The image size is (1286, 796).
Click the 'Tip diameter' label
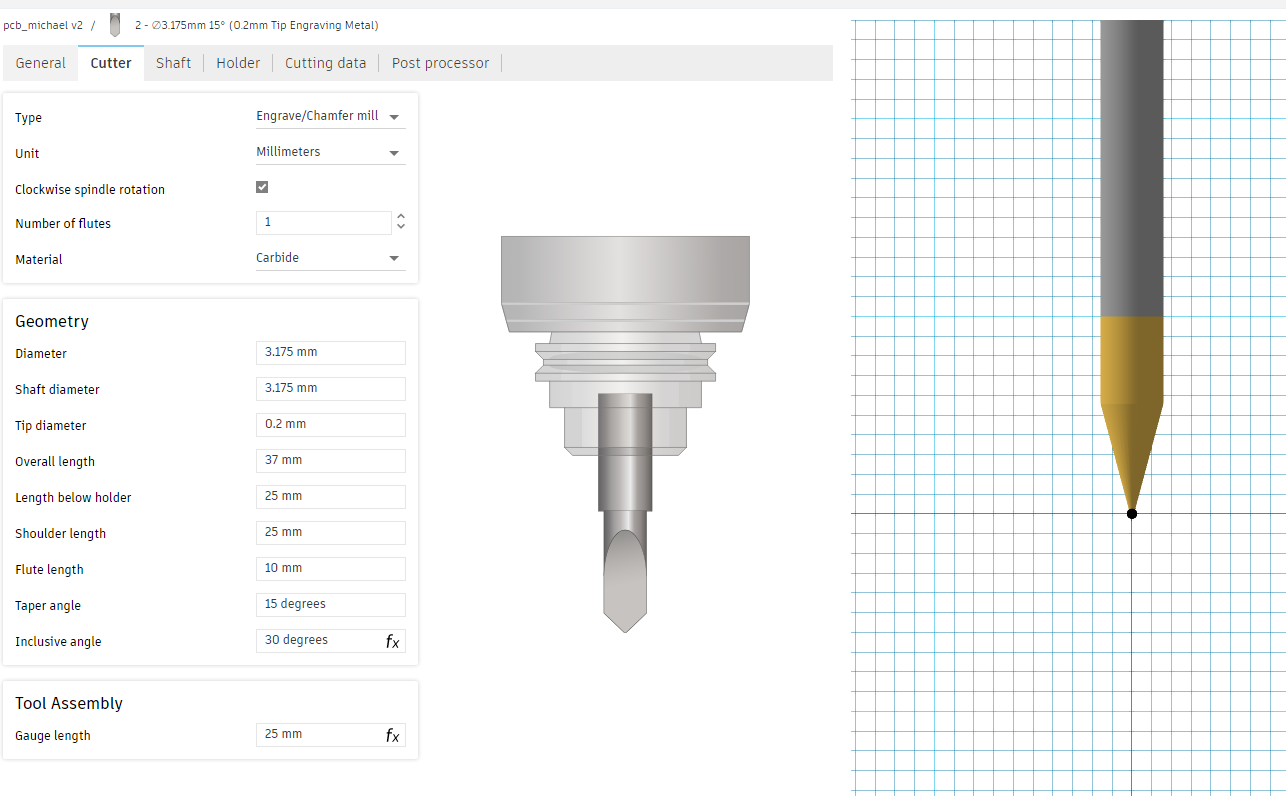51,426
